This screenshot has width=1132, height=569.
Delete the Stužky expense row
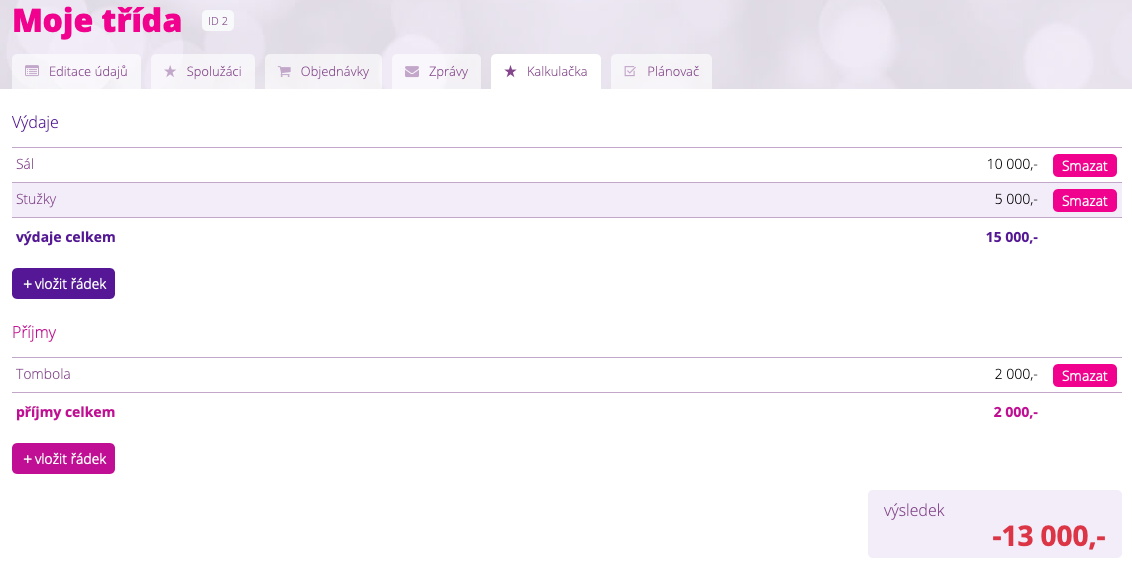tap(1084, 201)
